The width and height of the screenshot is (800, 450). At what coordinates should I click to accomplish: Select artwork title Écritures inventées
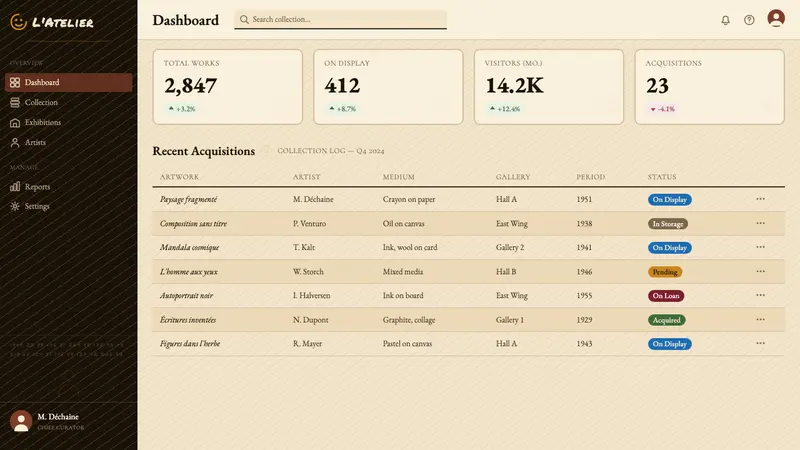coord(188,320)
